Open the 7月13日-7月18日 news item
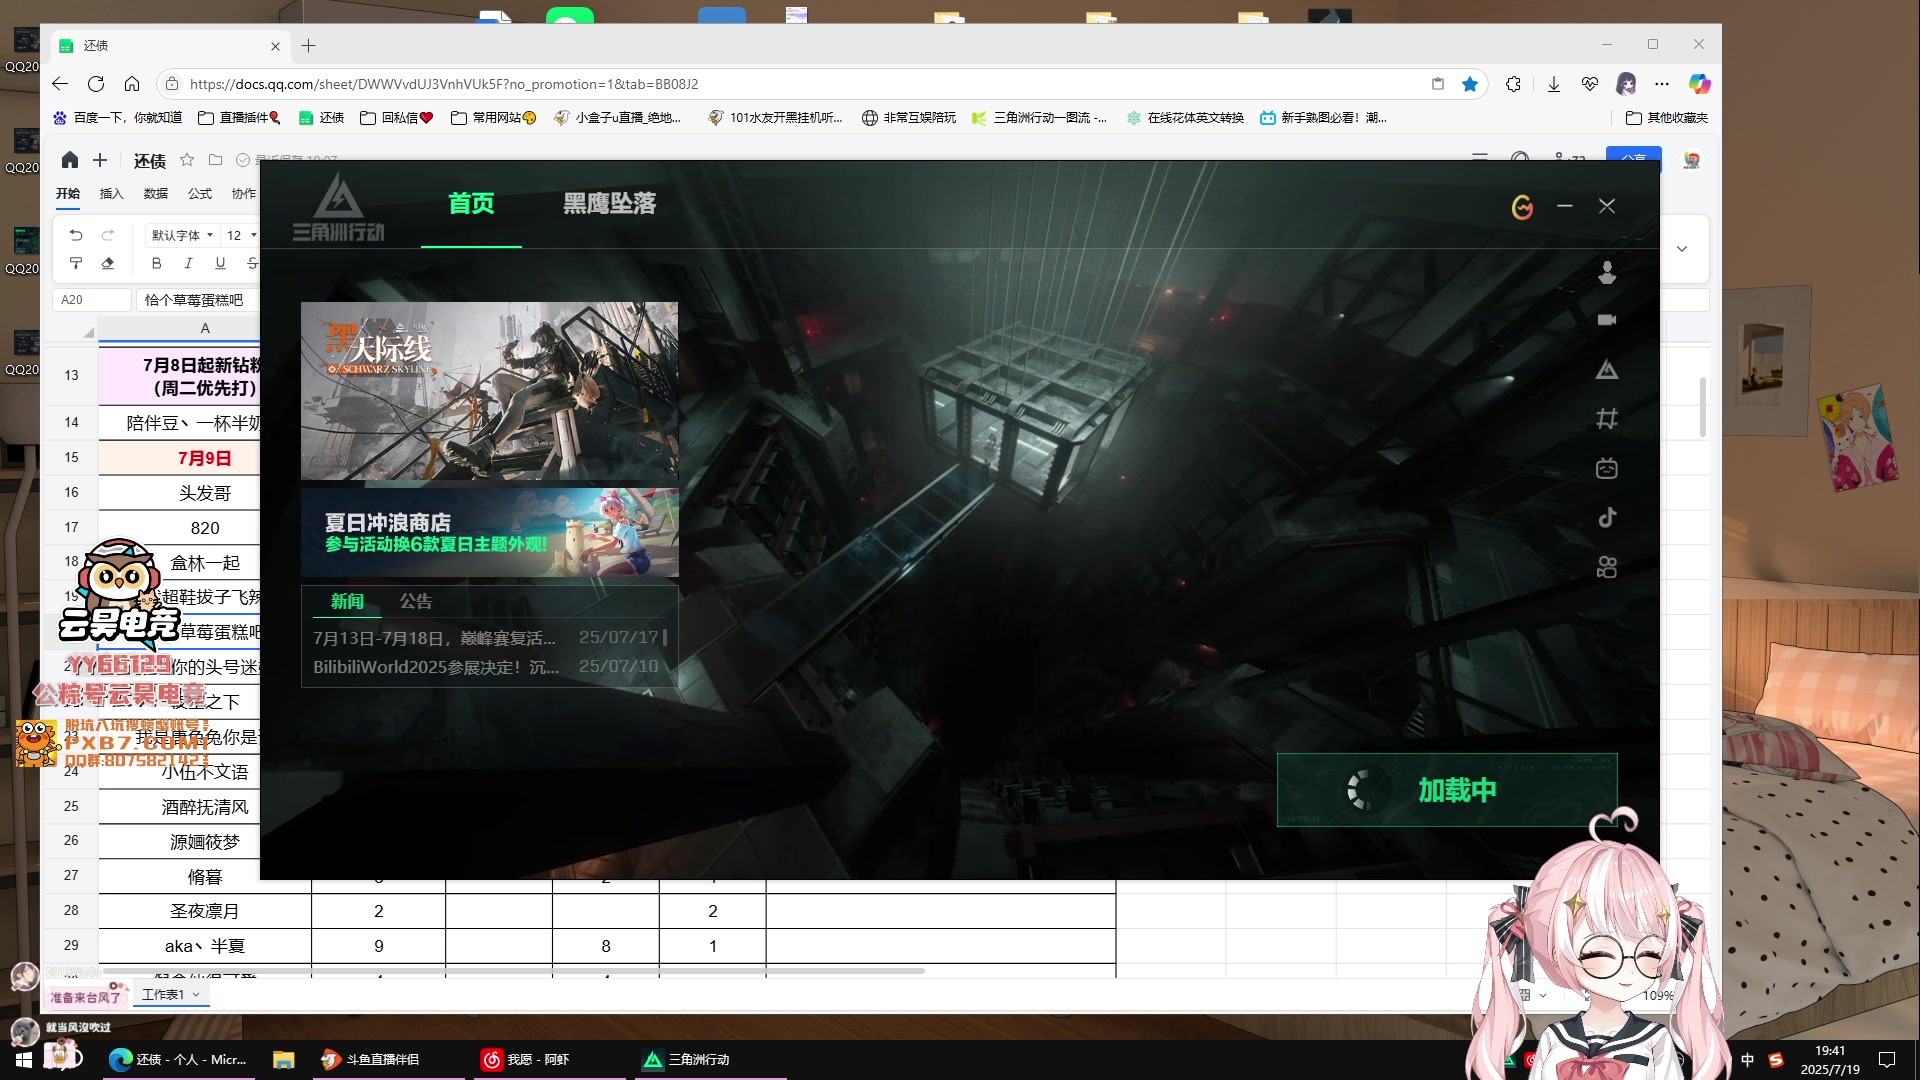Image resolution: width=1920 pixels, height=1080 pixels. coord(486,637)
